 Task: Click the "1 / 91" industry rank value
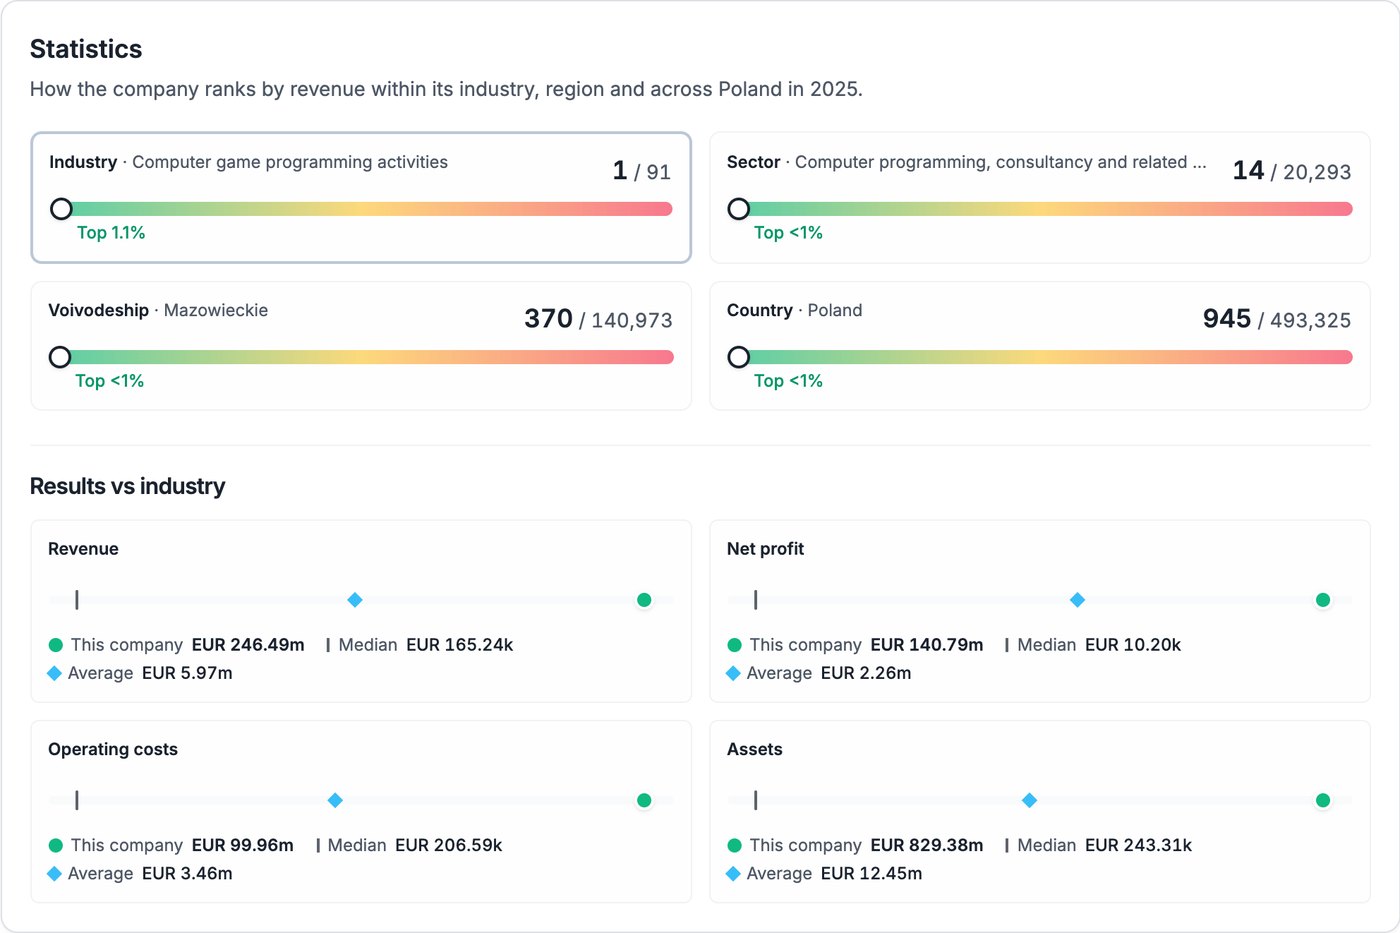point(642,171)
